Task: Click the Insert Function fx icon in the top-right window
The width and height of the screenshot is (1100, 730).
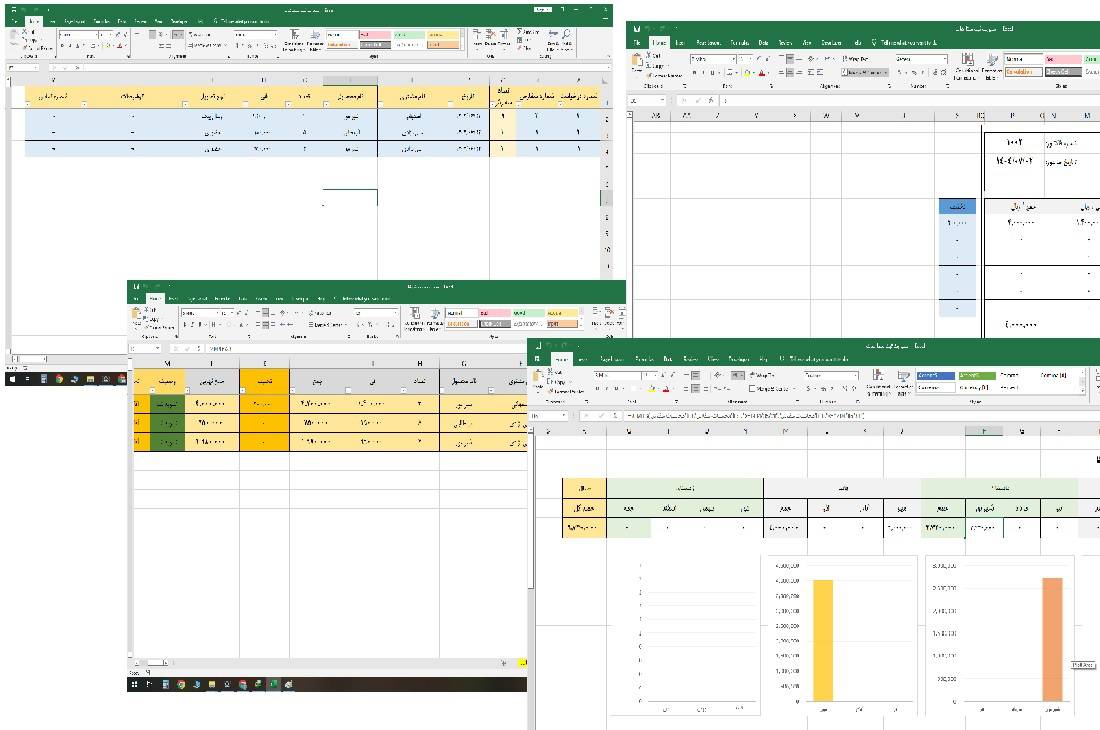Action: [x=711, y=101]
